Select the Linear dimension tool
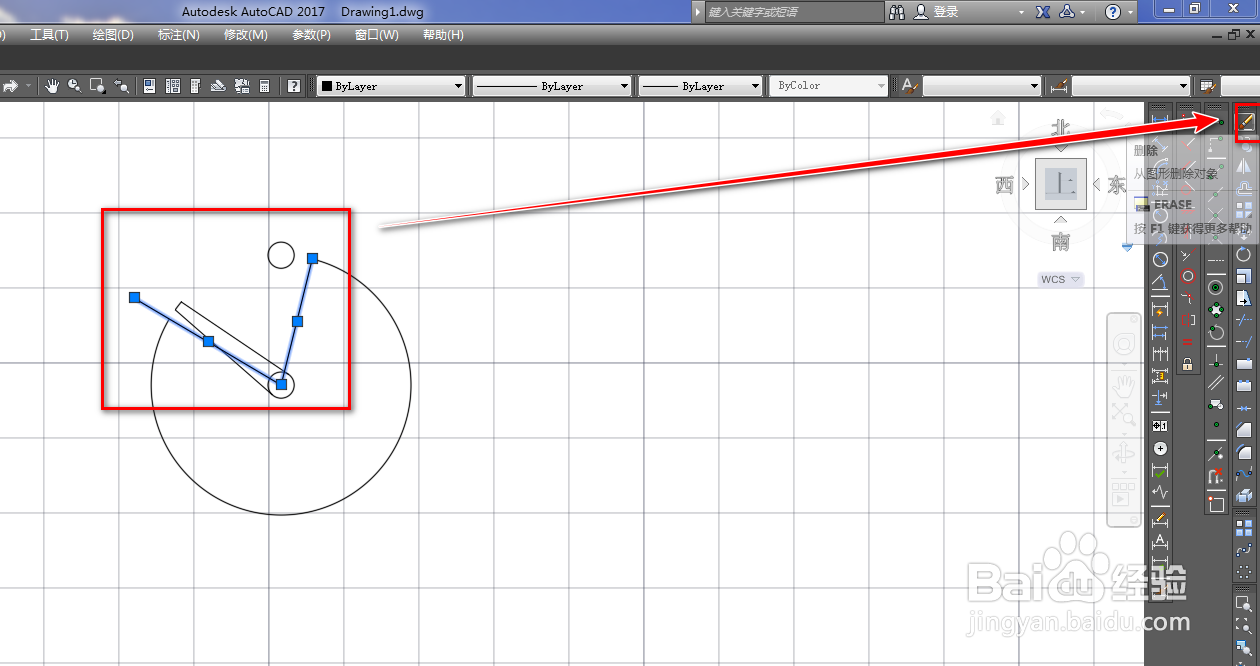This screenshot has width=1260, height=666. tap(1160, 119)
